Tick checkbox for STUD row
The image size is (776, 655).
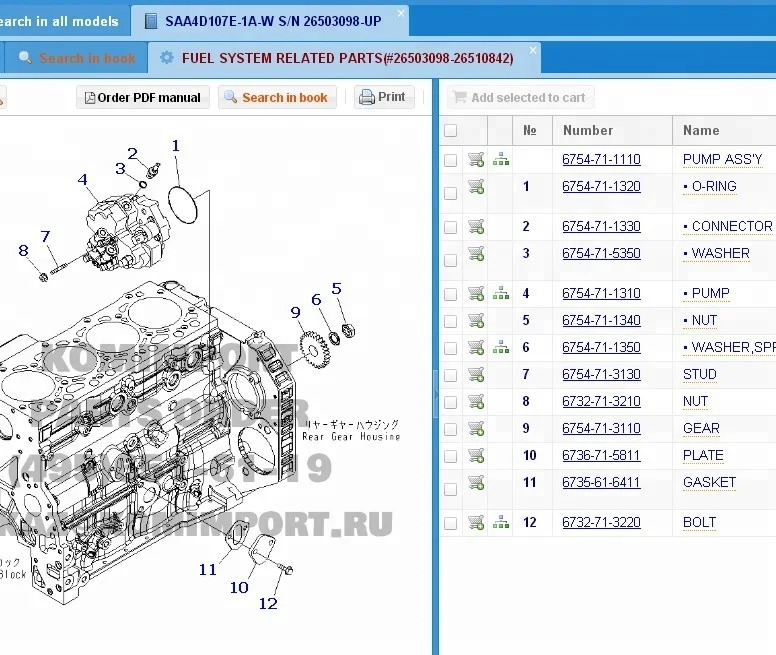[x=450, y=375]
